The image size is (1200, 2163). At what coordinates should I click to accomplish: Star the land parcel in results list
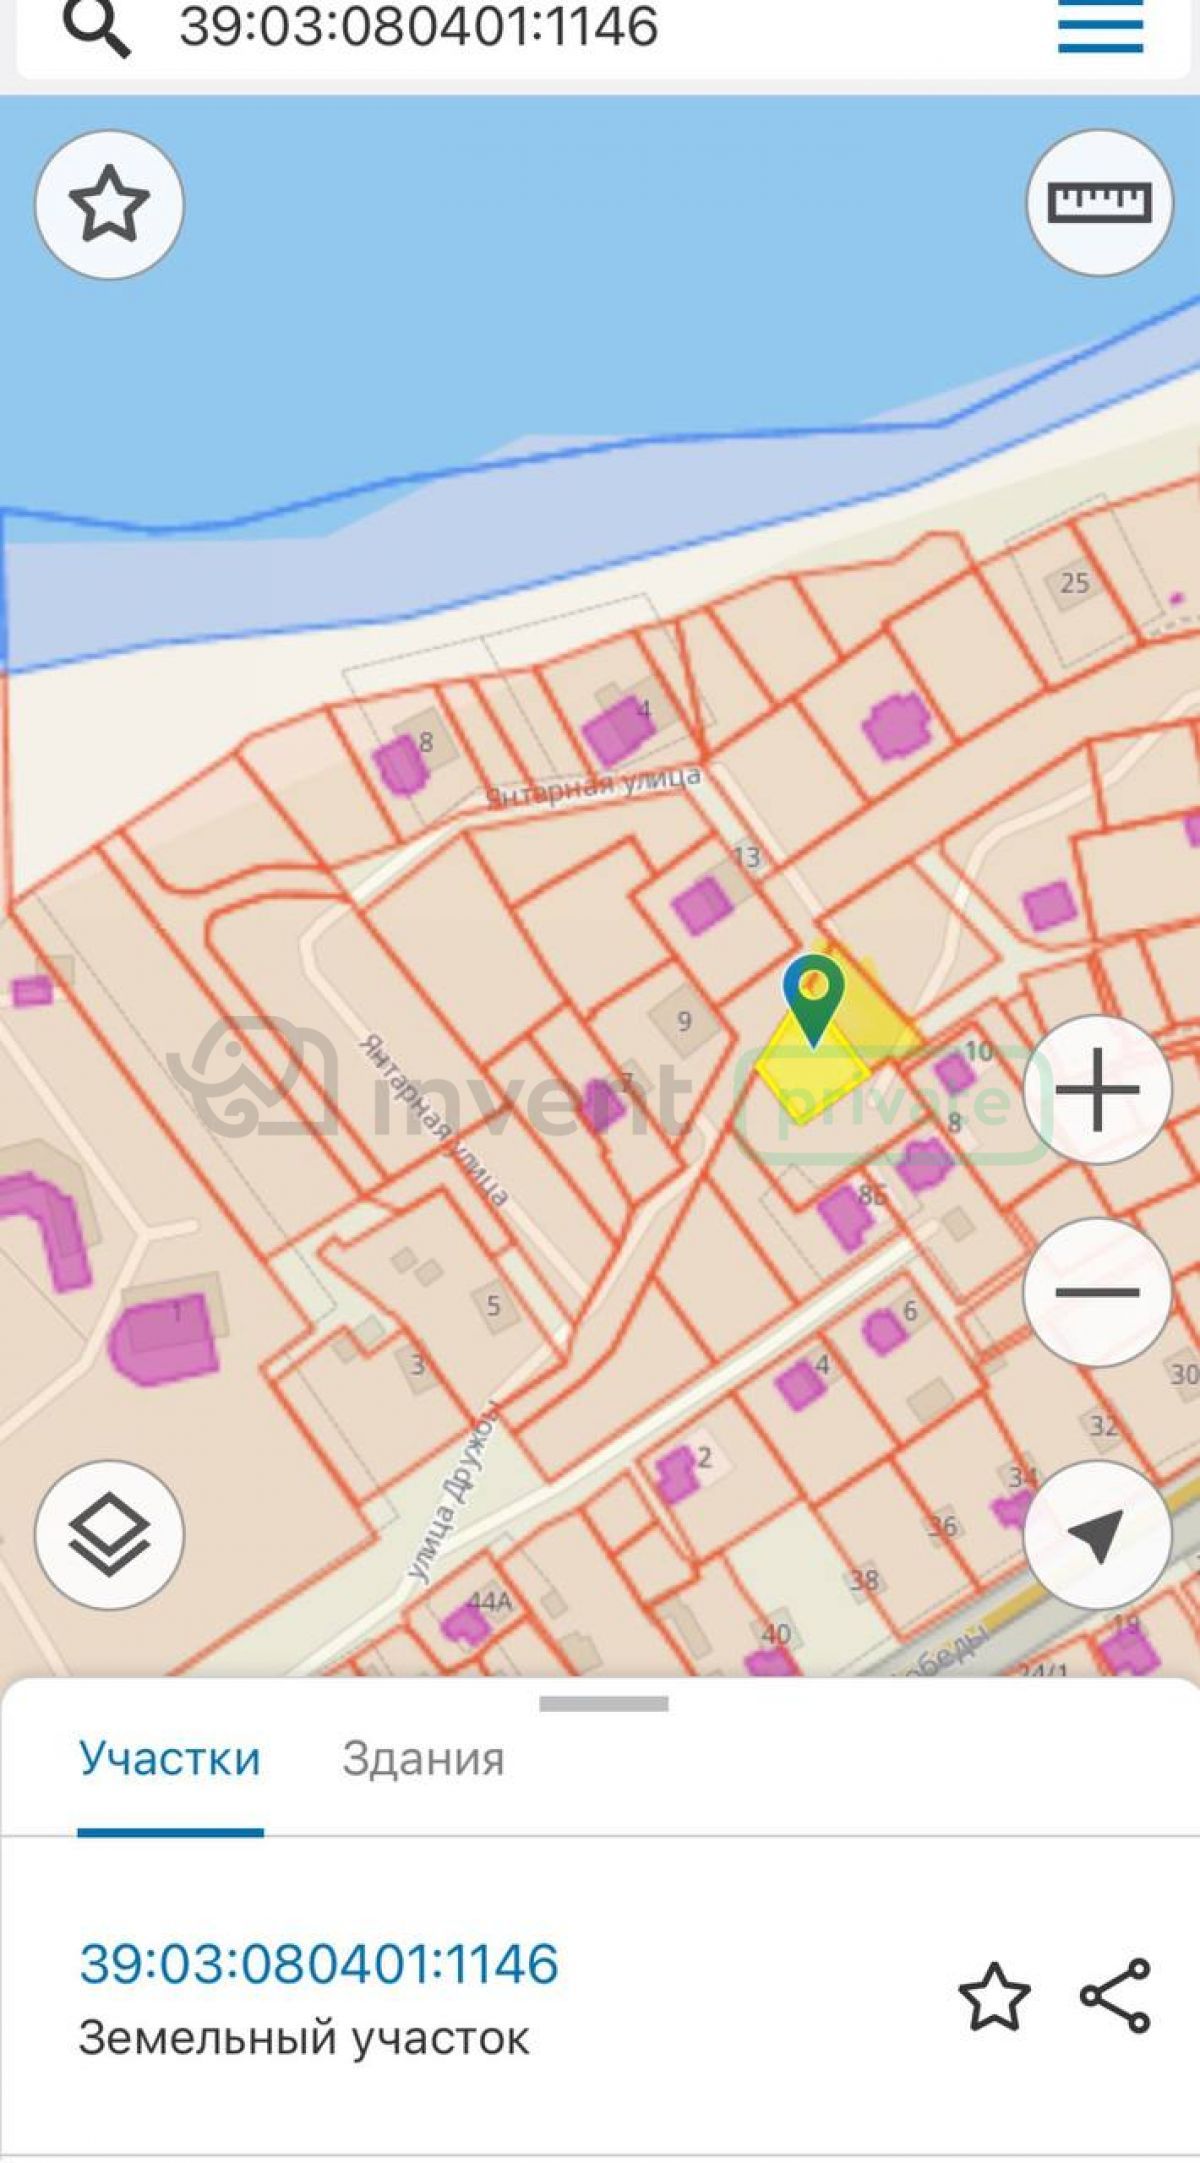[994, 1996]
